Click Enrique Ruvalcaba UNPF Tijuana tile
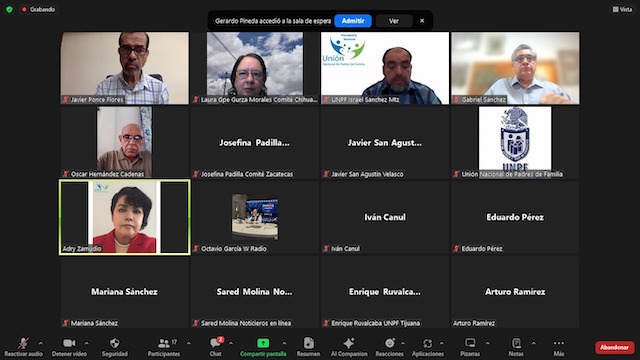 point(385,292)
